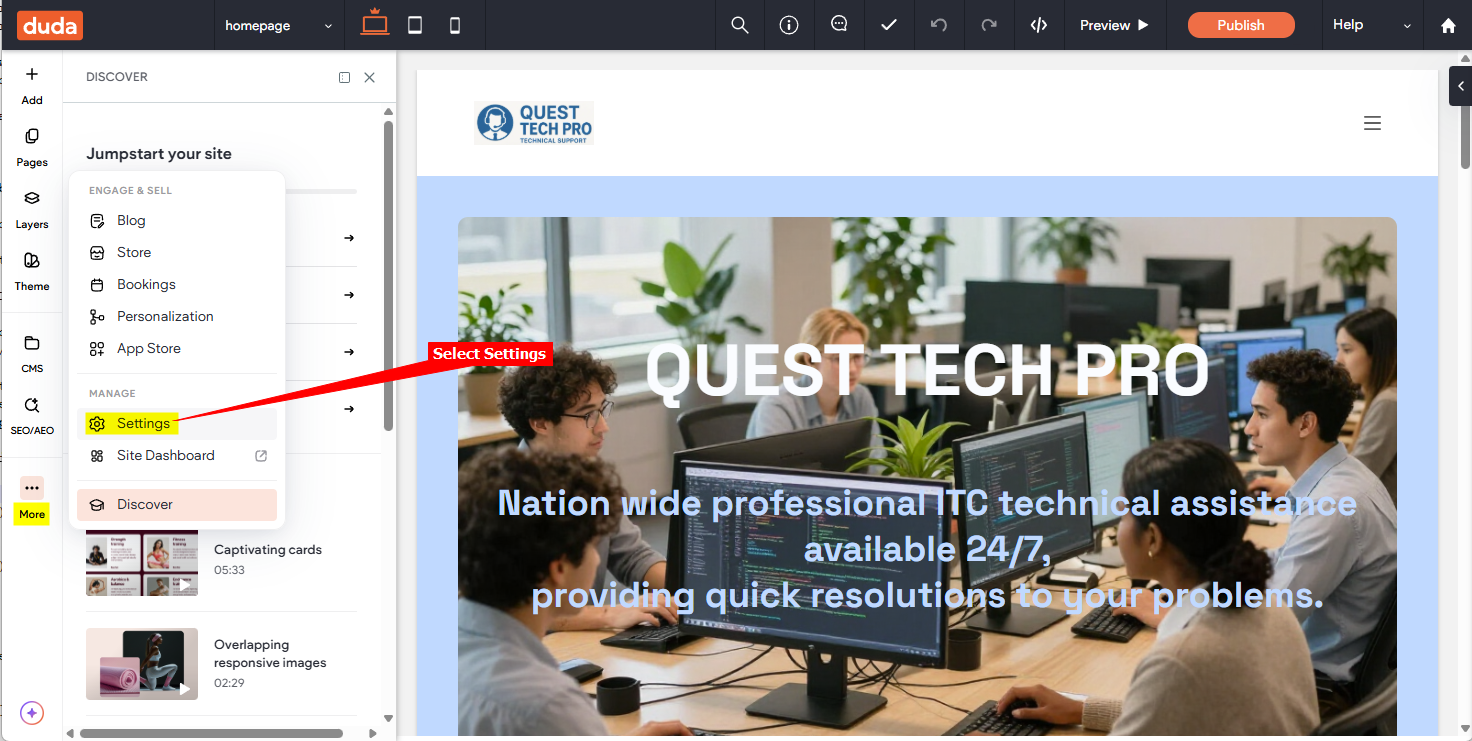Open the site info icon
The height and width of the screenshot is (741, 1472).
789,25
